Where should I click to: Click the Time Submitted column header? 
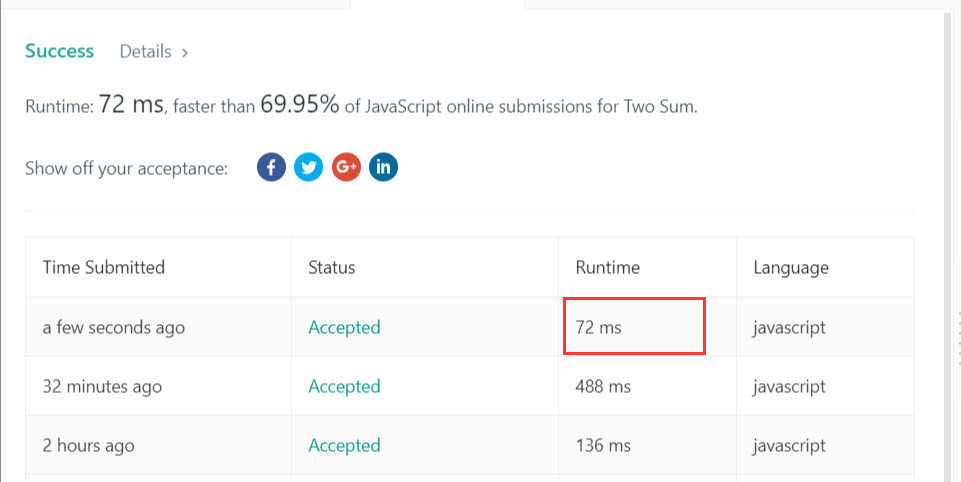(x=104, y=267)
